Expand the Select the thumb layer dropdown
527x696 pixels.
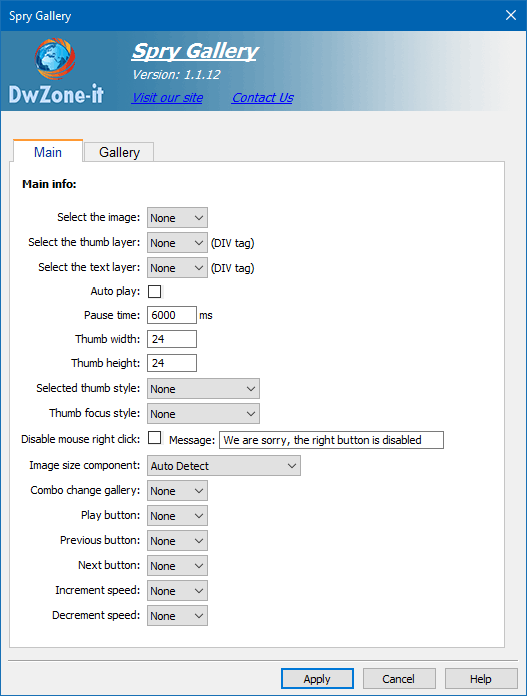(177, 243)
